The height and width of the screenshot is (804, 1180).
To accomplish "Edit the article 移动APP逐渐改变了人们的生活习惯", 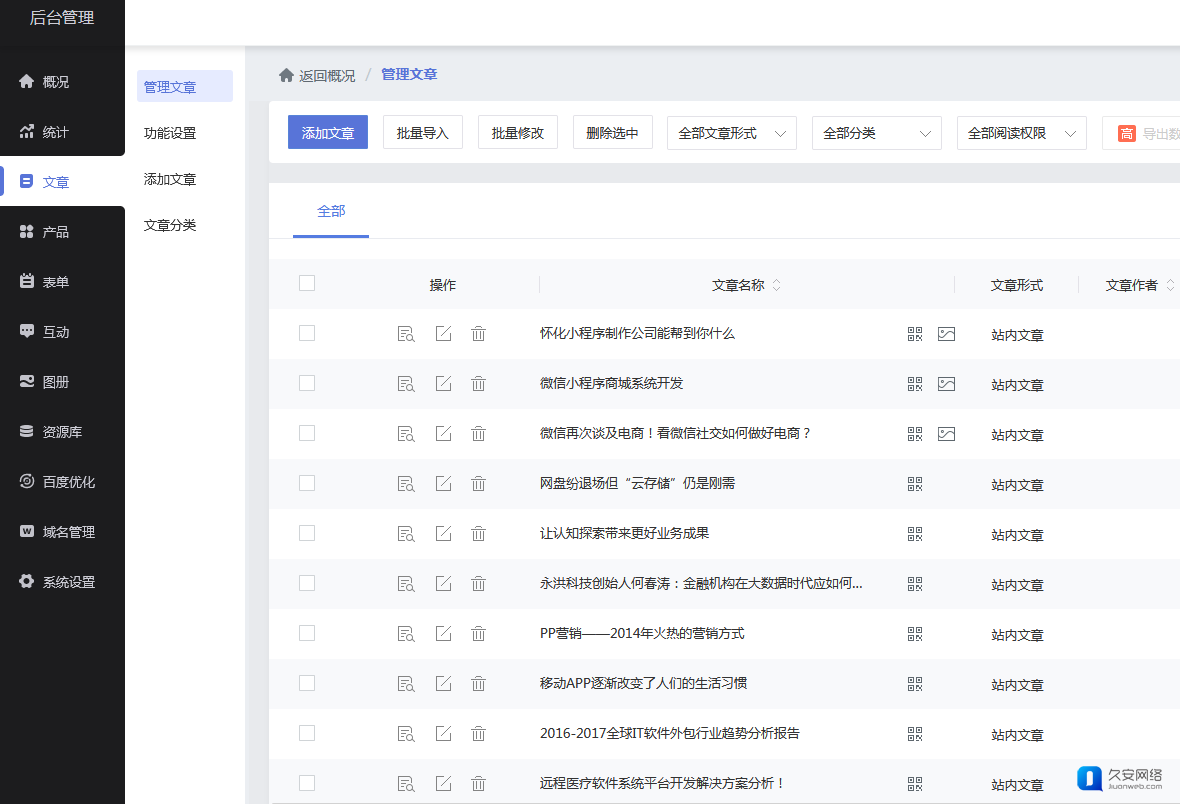I will (x=443, y=684).
